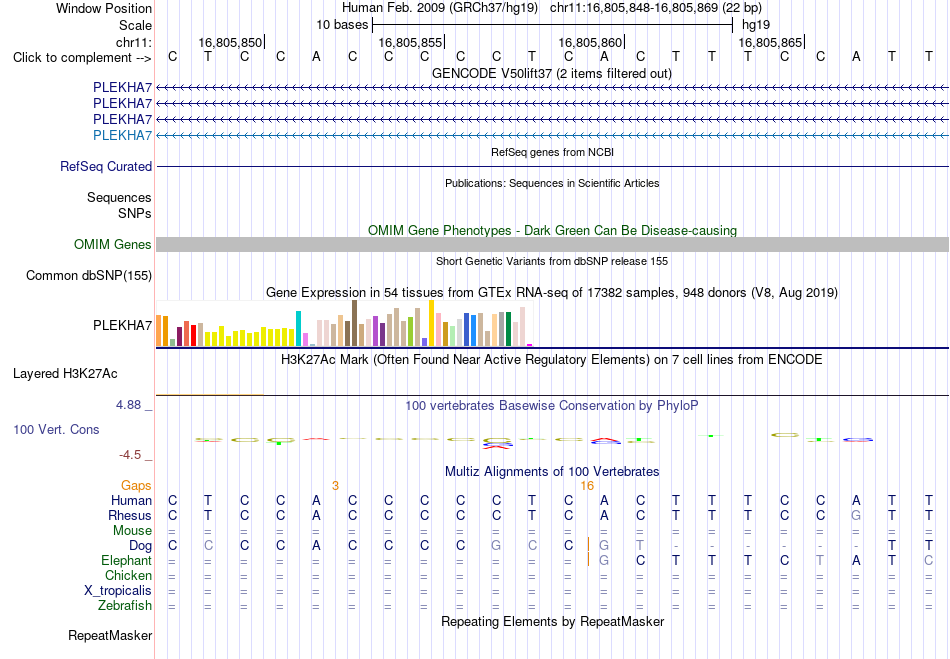Screen dimensions: 950x659
Task: Click the chr11:16,805,848-16,805,869 position header
Action: (656, 8)
